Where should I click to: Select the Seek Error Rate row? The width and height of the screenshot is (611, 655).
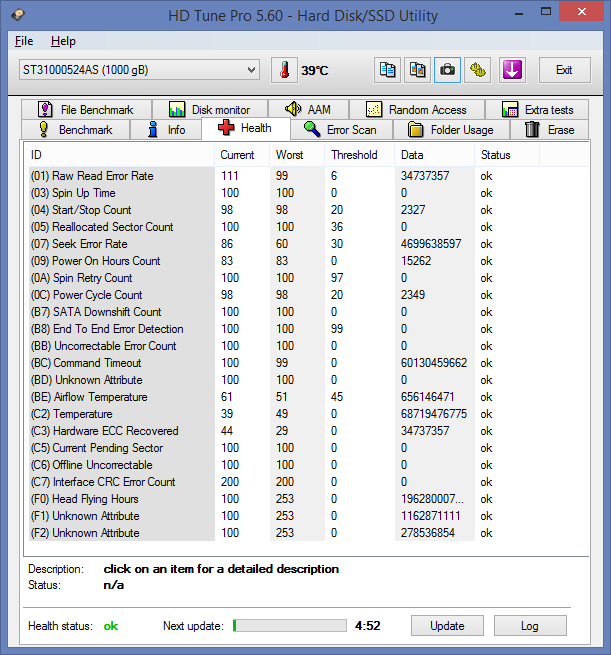pos(284,244)
